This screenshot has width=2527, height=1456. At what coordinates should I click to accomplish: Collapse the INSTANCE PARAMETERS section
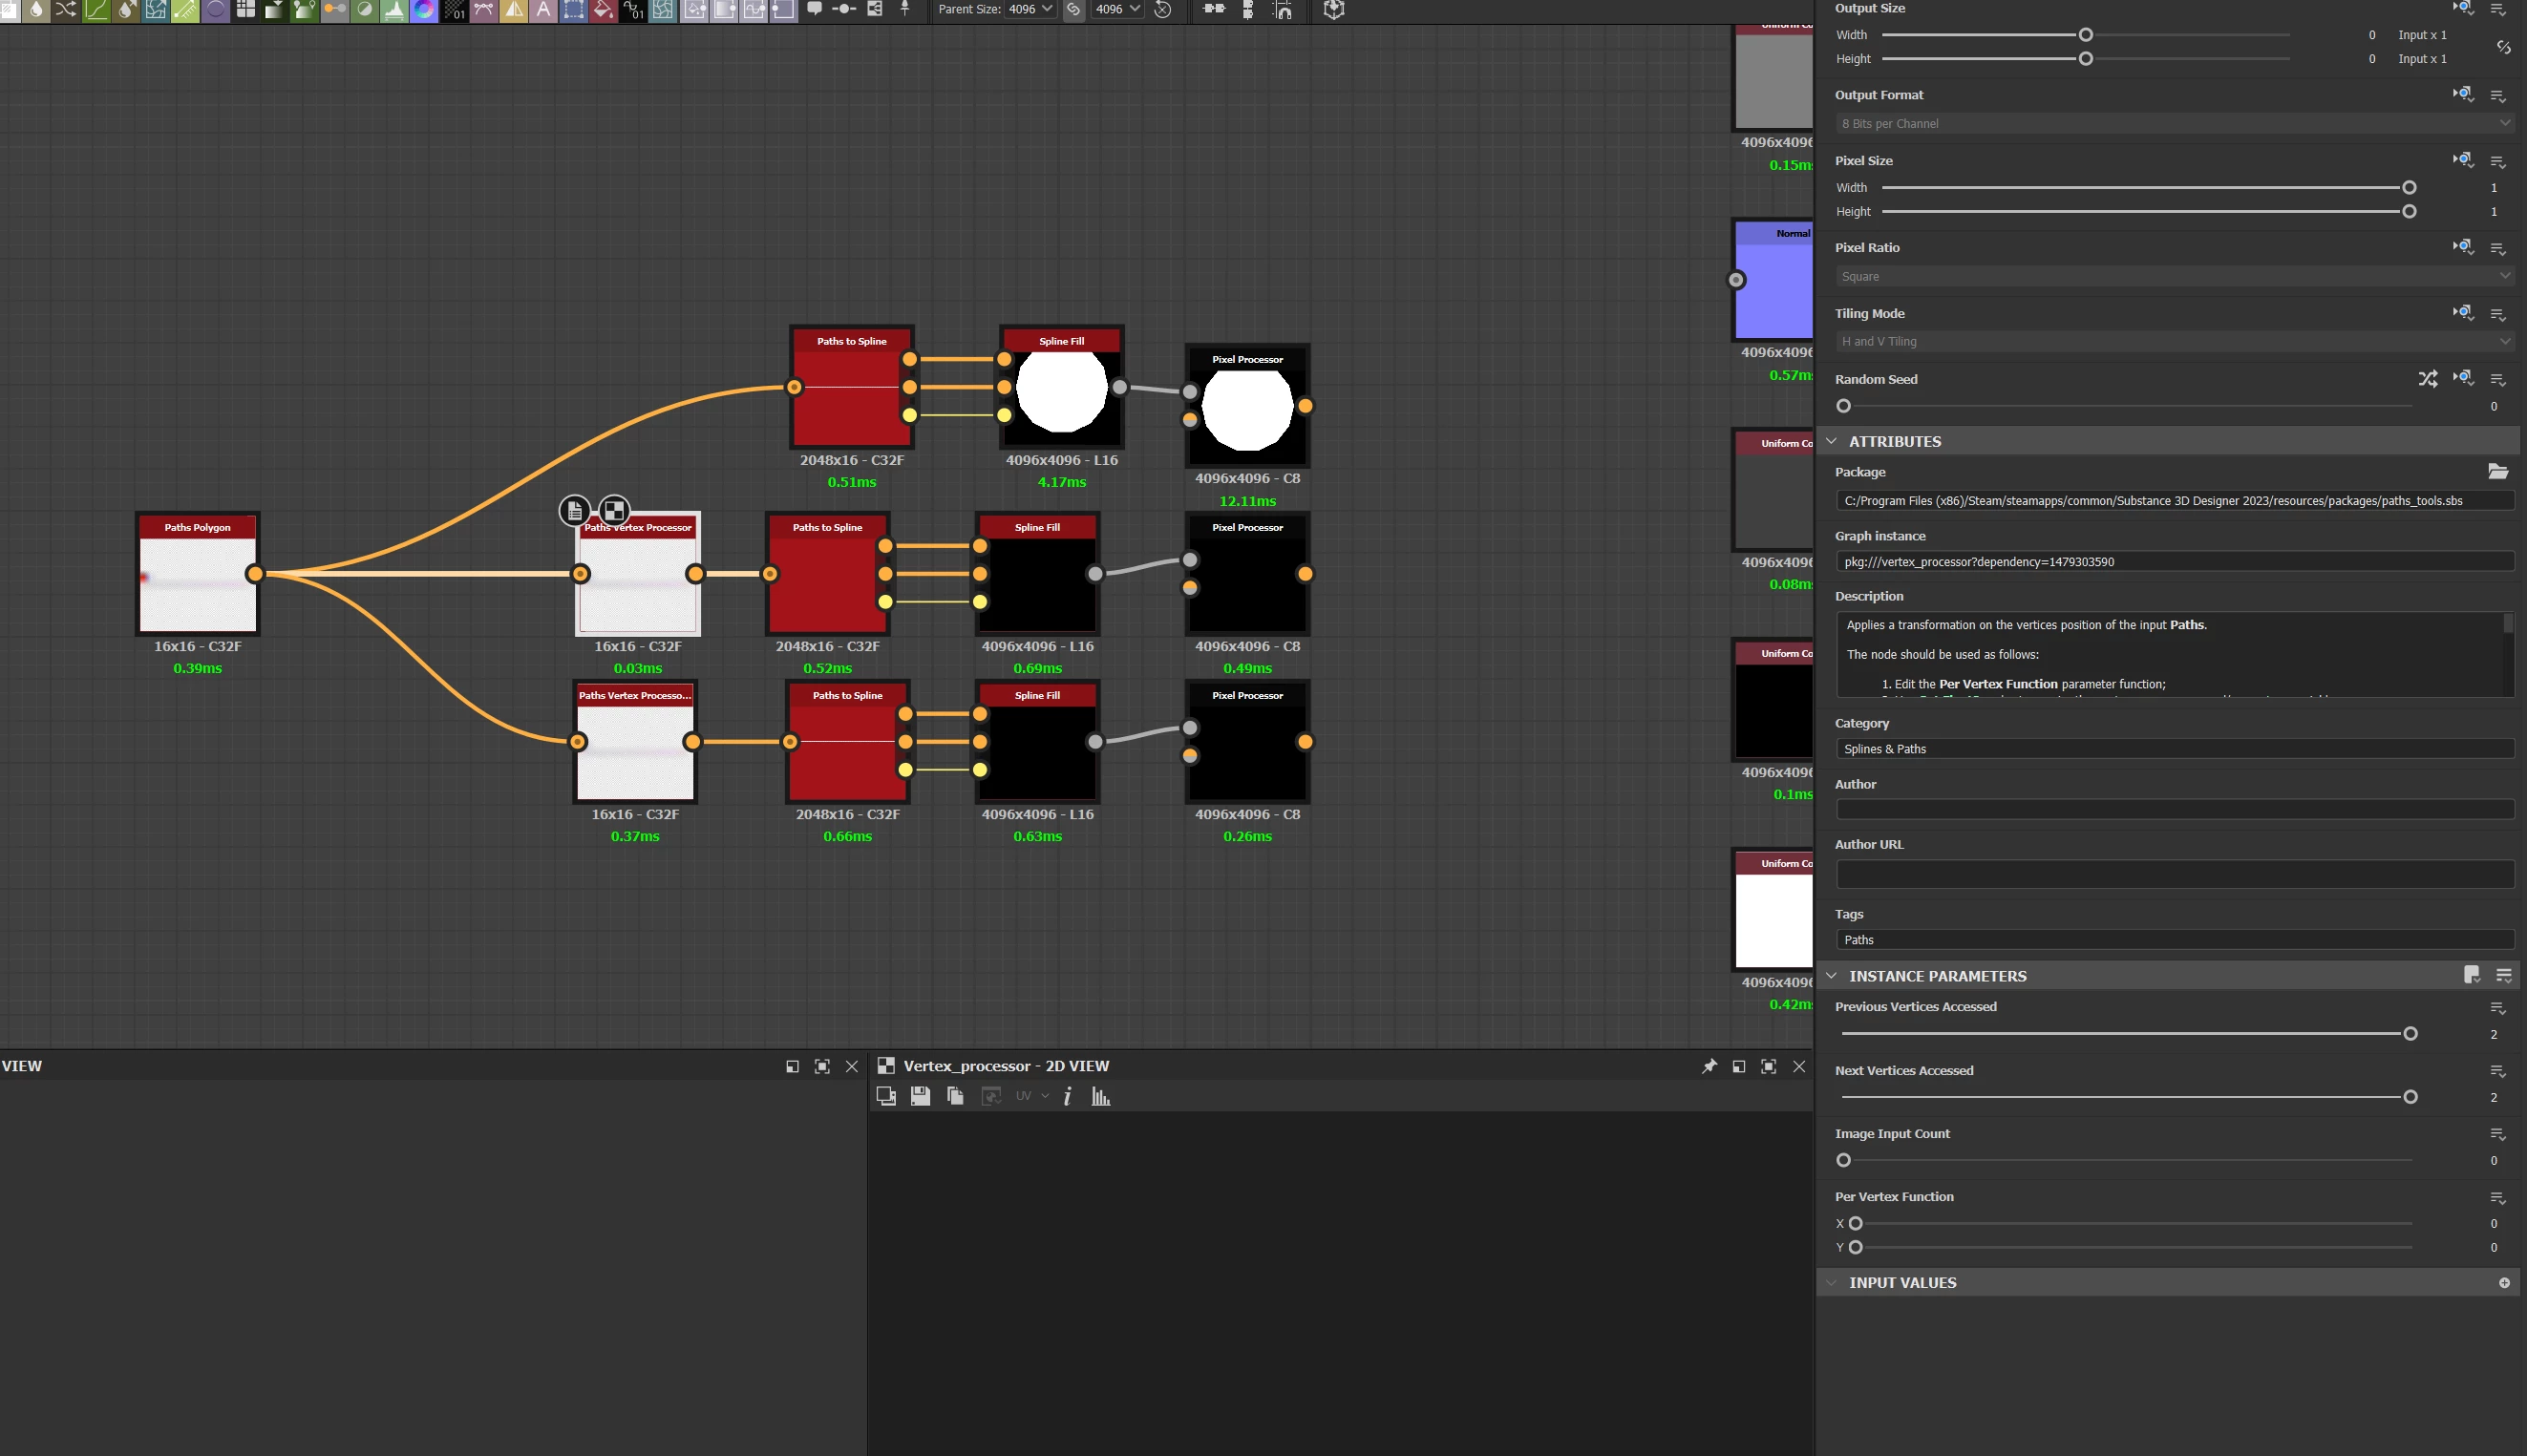1831,976
